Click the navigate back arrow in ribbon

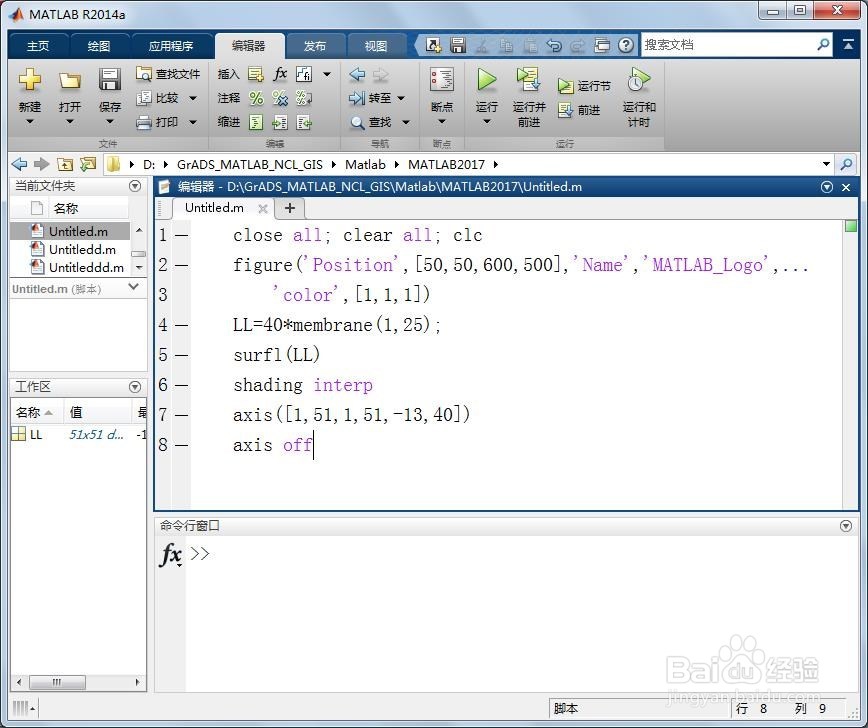point(358,74)
